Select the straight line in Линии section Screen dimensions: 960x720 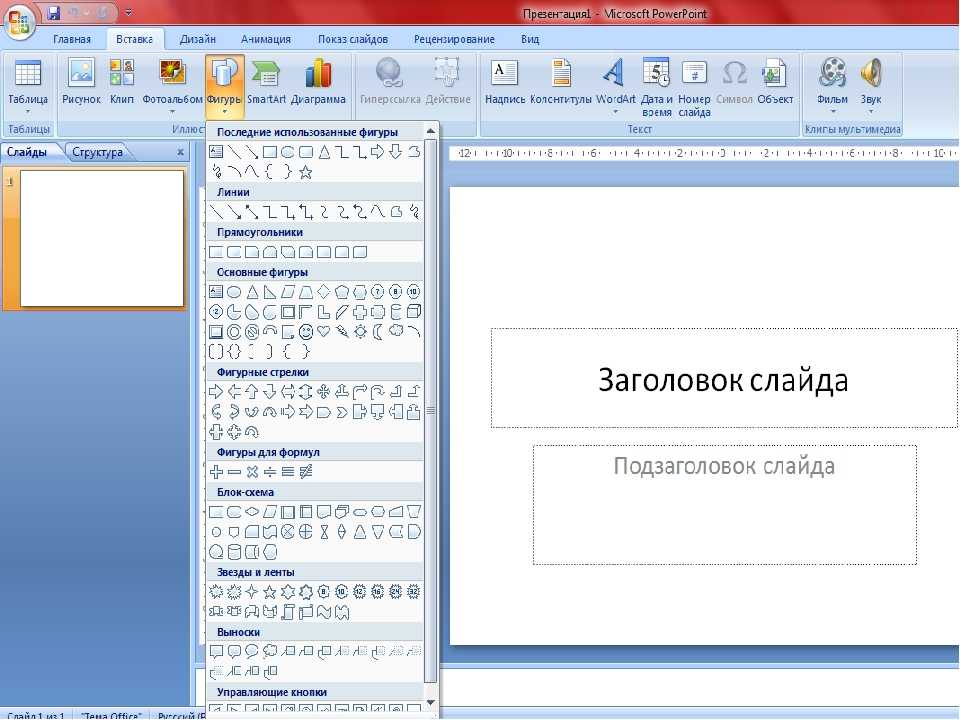pyautogui.click(x=216, y=212)
